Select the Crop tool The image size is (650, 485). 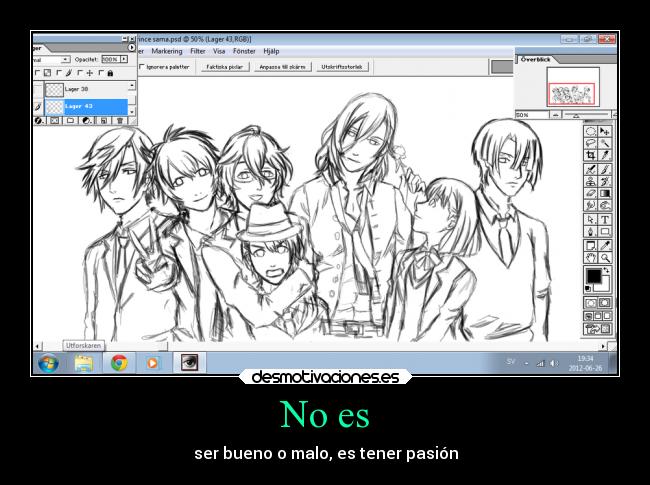pos(590,155)
